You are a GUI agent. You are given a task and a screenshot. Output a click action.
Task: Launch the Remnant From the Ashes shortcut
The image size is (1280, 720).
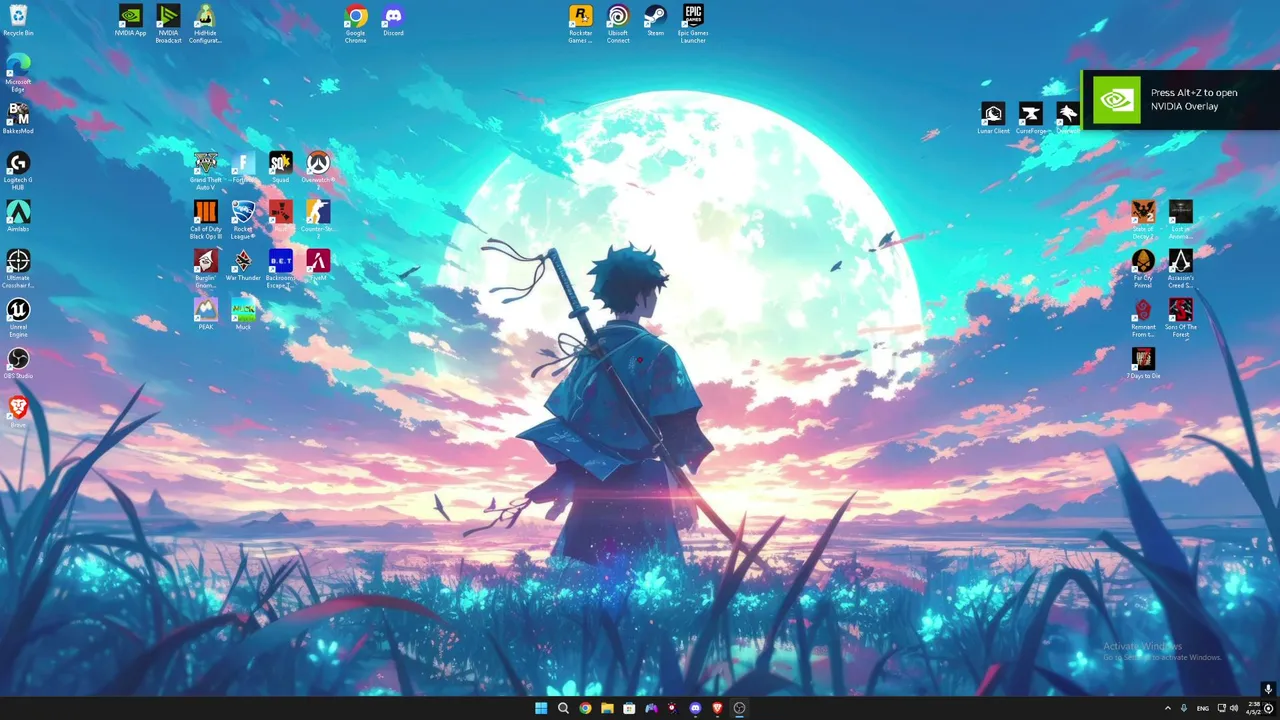[1143, 317]
